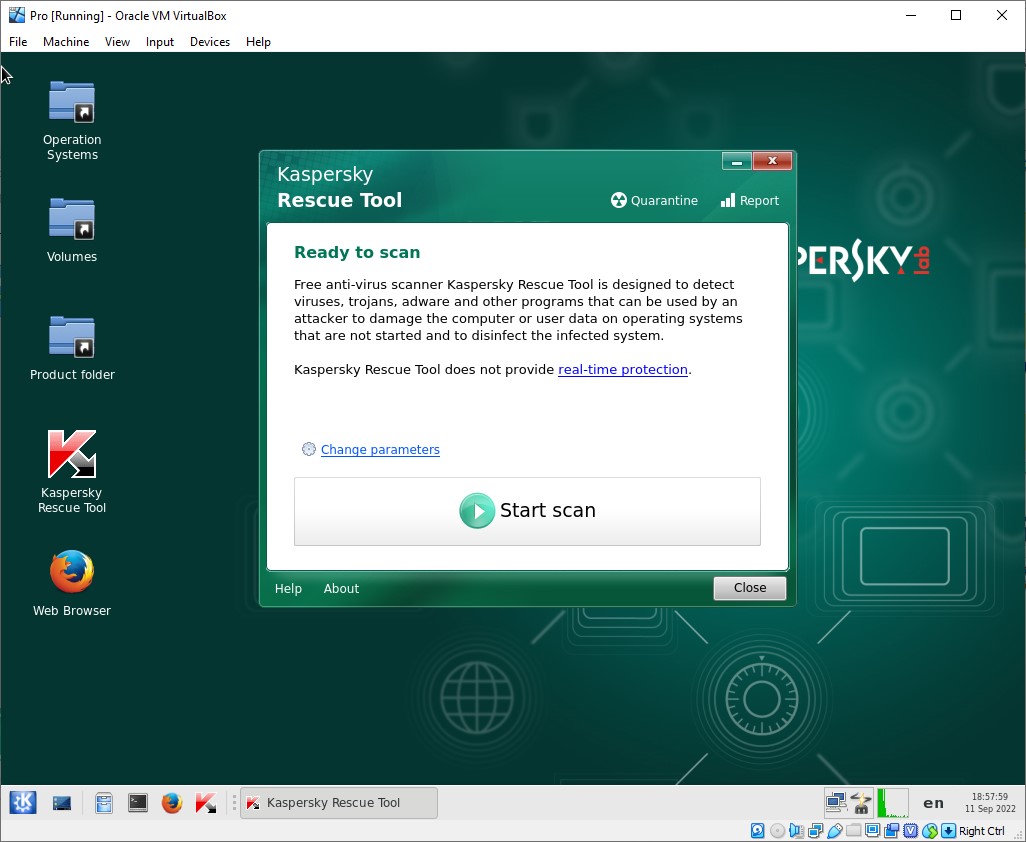Select the Operation Systems desktop folder

click(72, 120)
